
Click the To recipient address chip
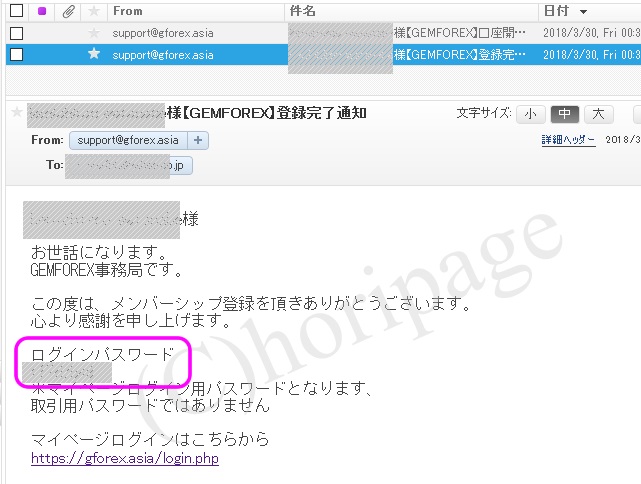(x=129, y=166)
